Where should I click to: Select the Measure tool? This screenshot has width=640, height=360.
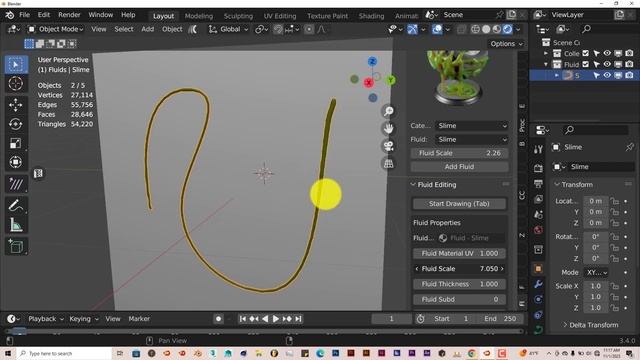coord(16,225)
